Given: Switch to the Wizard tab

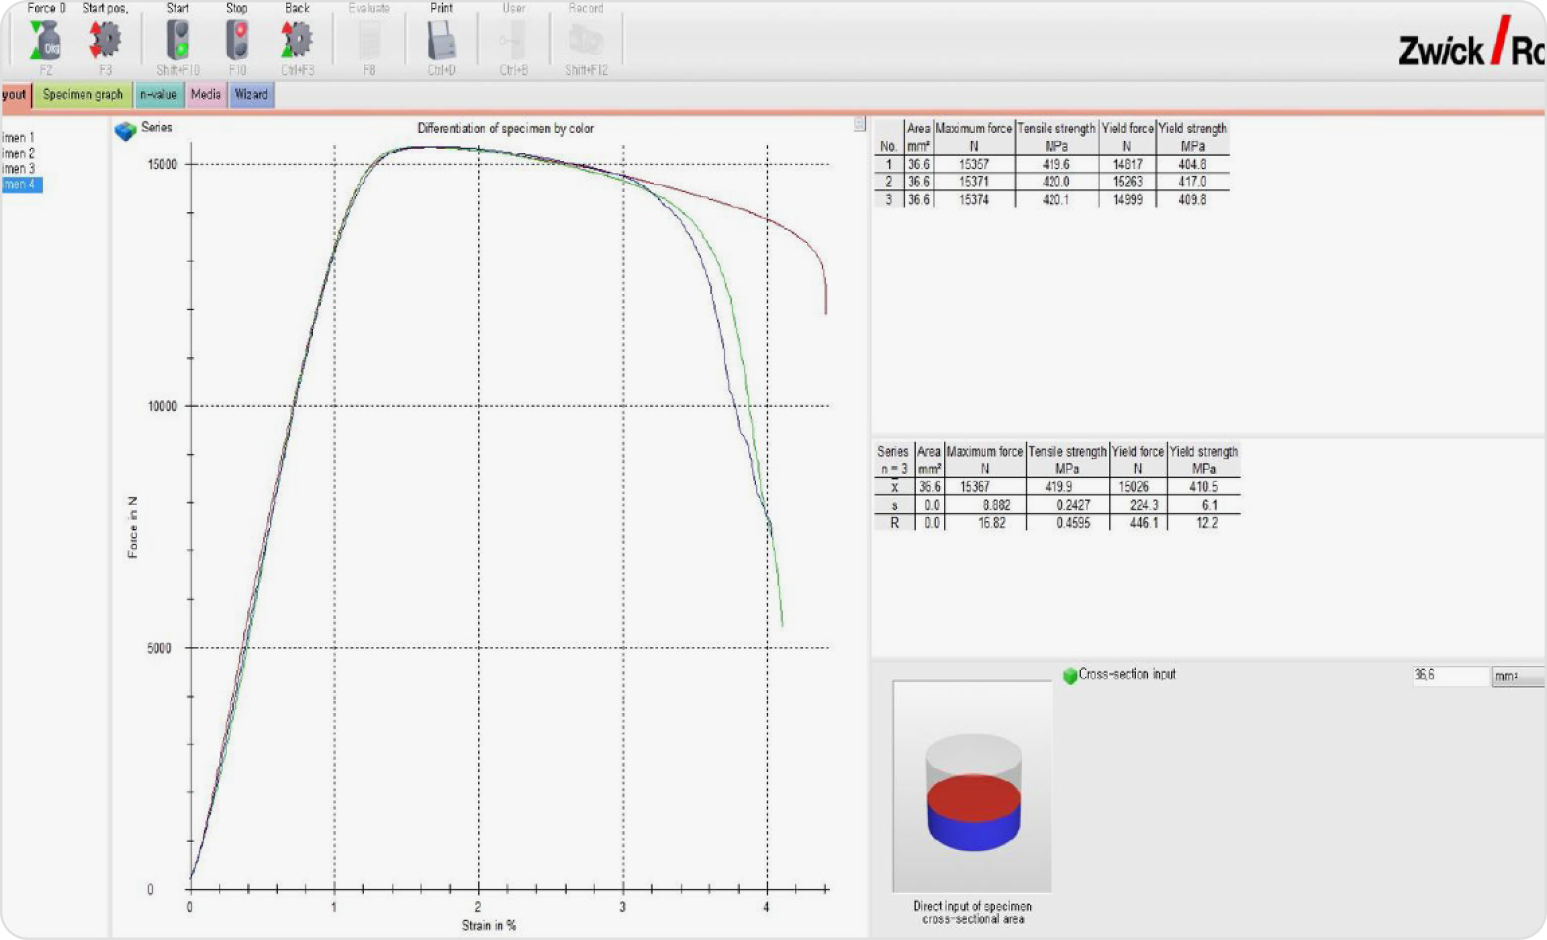Looking at the screenshot, I should (251, 95).
